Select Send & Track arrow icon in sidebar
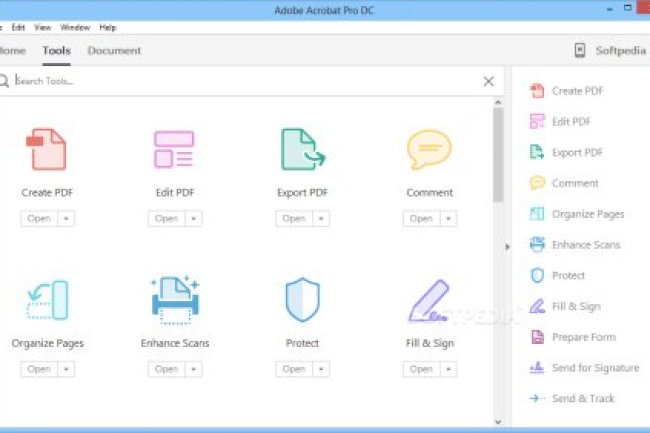The image size is (650, 433). pos(537,398)
